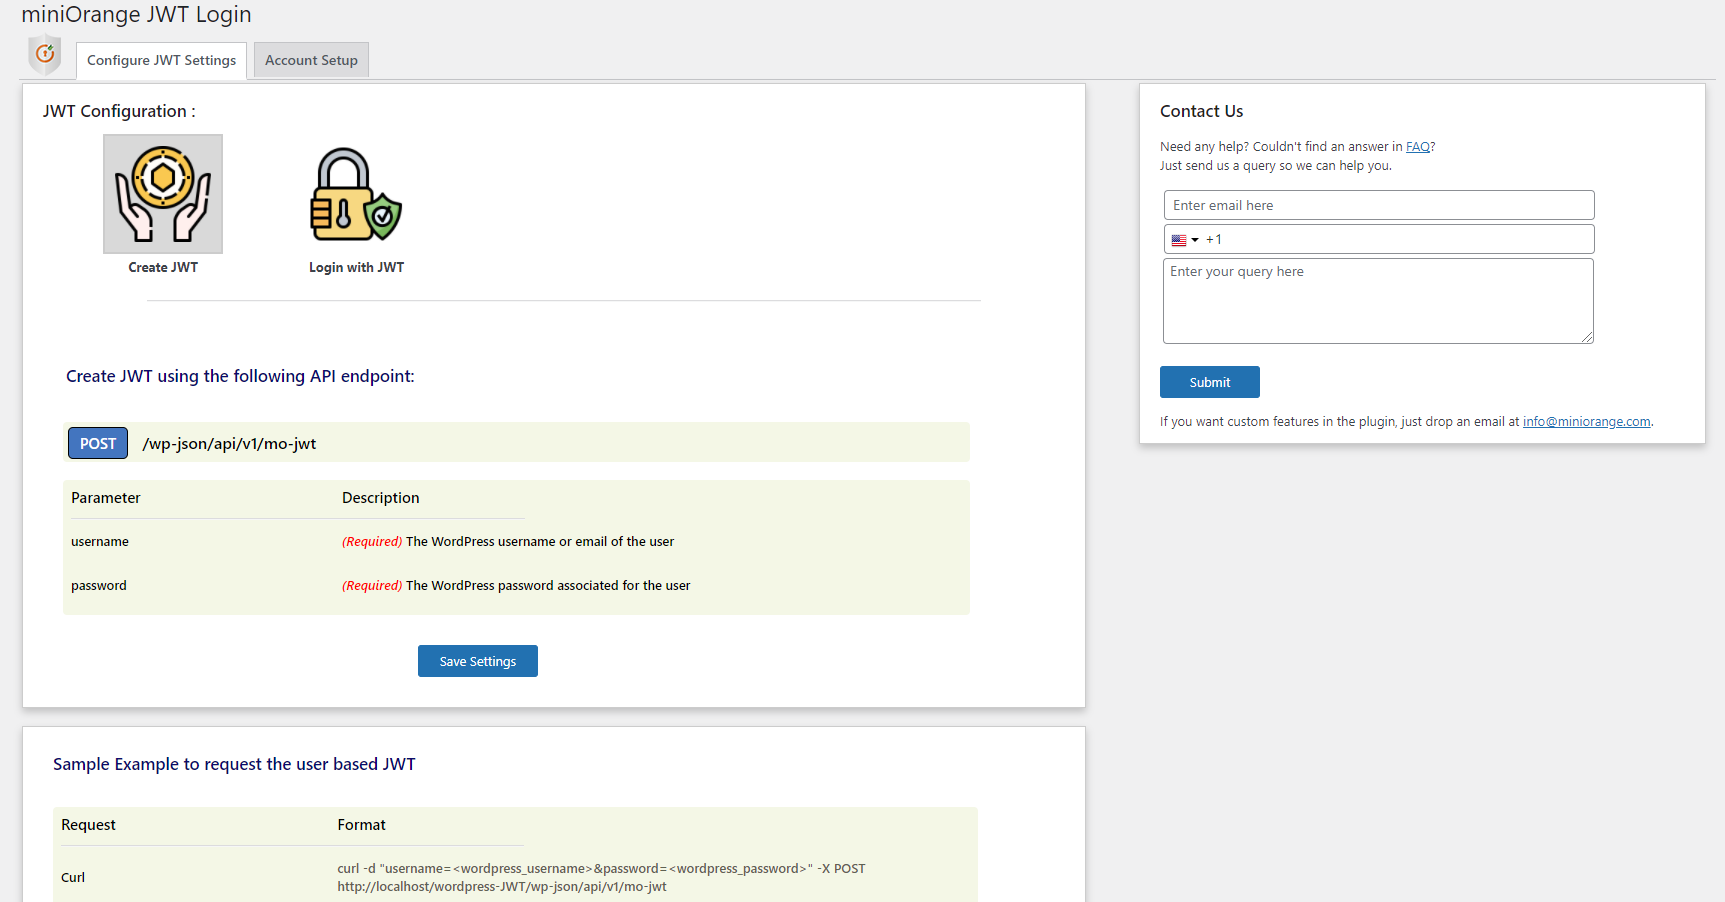Click the miniOrange shield logo icon
This screenshot has height=902, width=1725.
(45, 54)
